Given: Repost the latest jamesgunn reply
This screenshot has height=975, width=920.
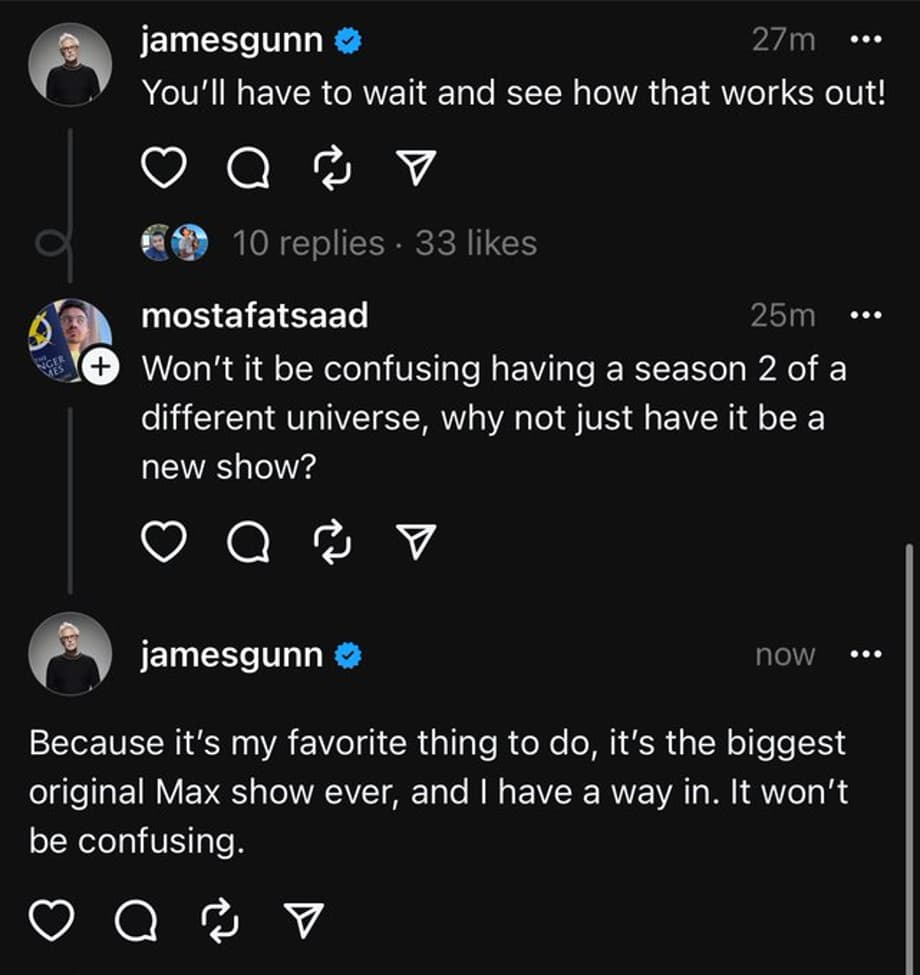Looking at the screenshot, I should point(221,920).
